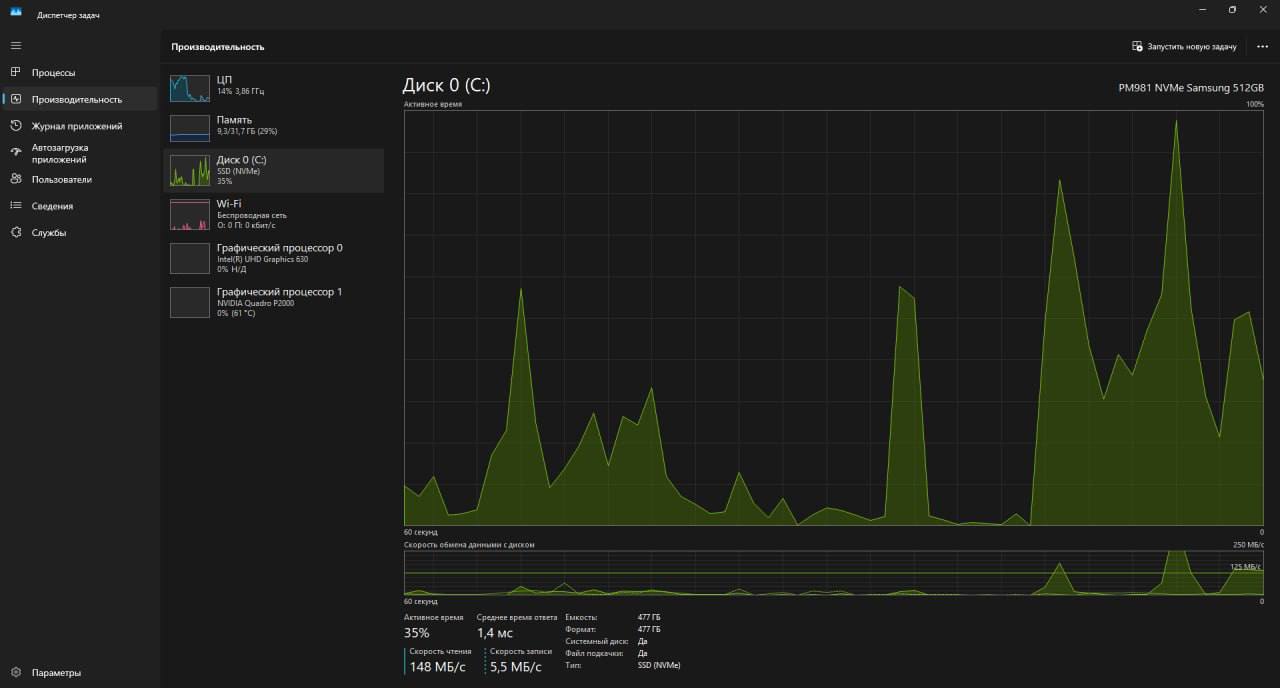
Task: Click the large Активное время disk graph
Action: click(834, 318)
